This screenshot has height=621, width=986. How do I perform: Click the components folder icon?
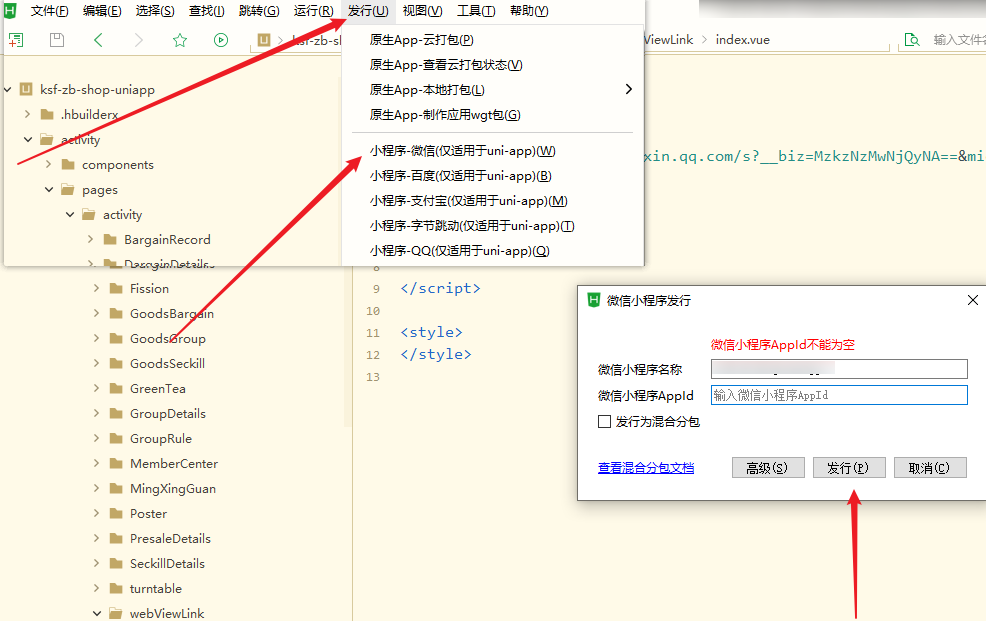(68, 165)
